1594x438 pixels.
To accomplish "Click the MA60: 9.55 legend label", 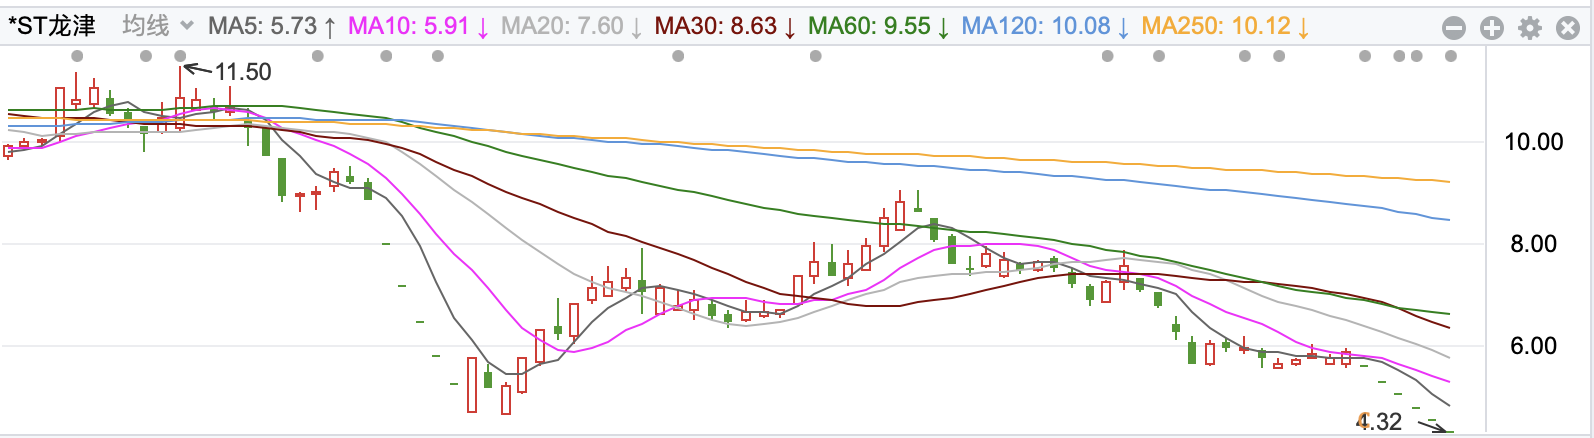I will coord(879,26).
